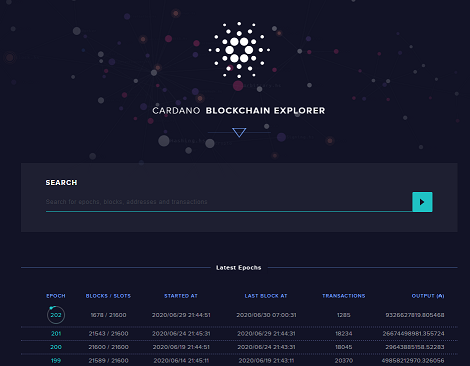Select last block time 2020/06/19 21:43:11
Screen dimensions: 470x366
266,361
